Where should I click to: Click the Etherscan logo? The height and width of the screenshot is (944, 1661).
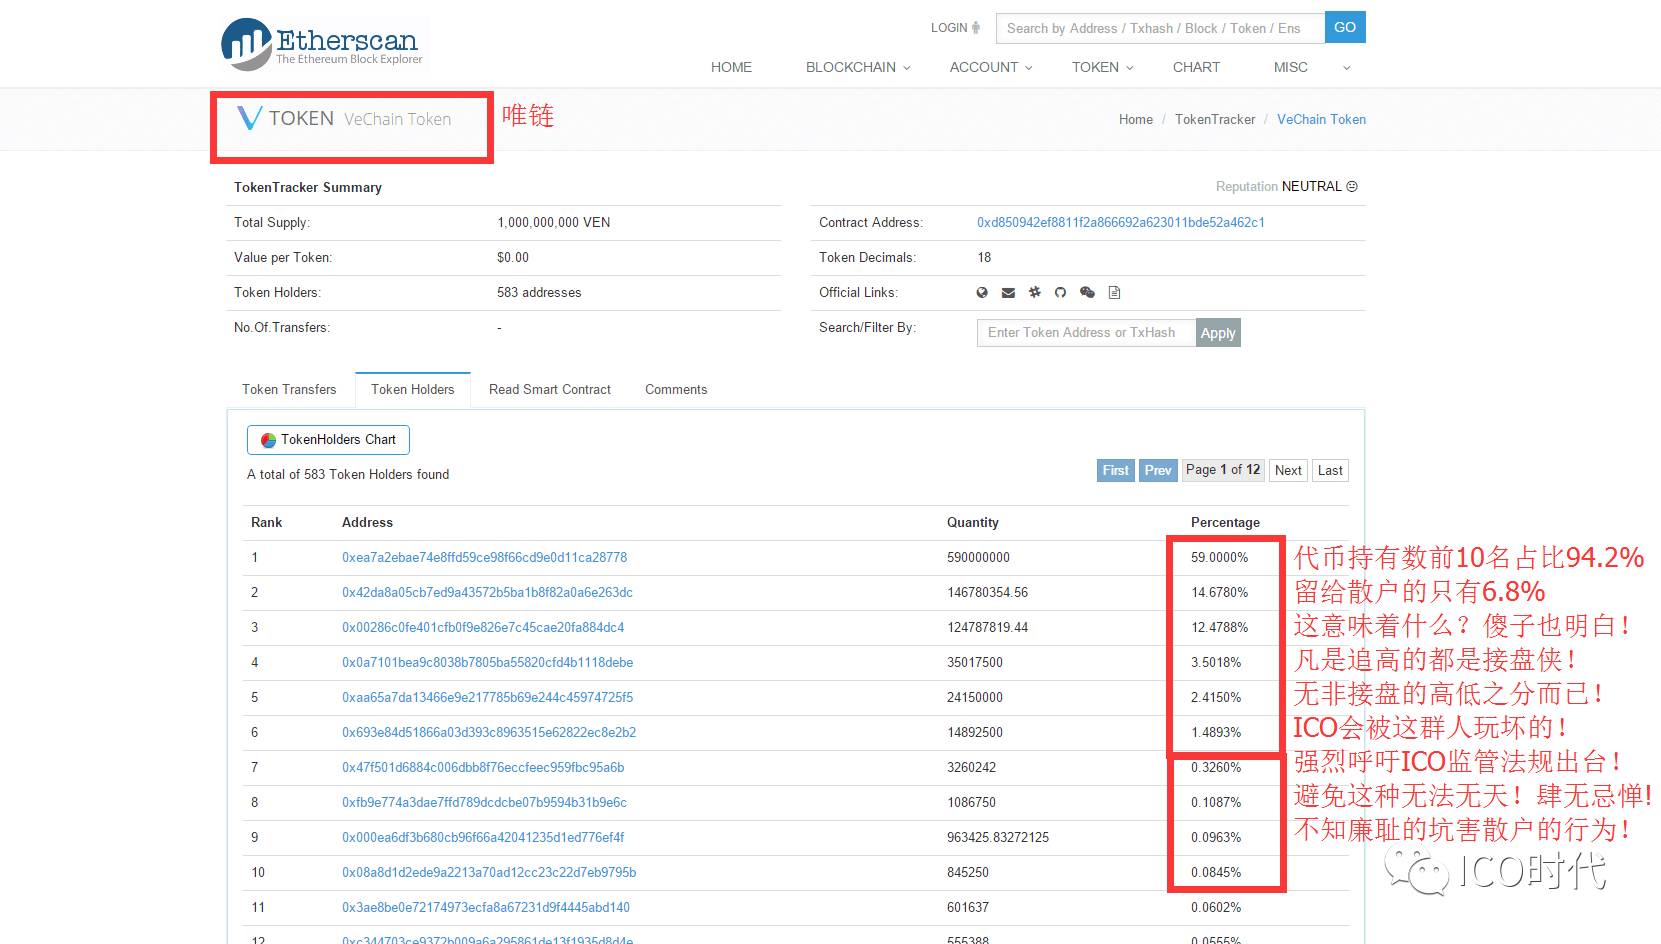(x=321, y=44)
